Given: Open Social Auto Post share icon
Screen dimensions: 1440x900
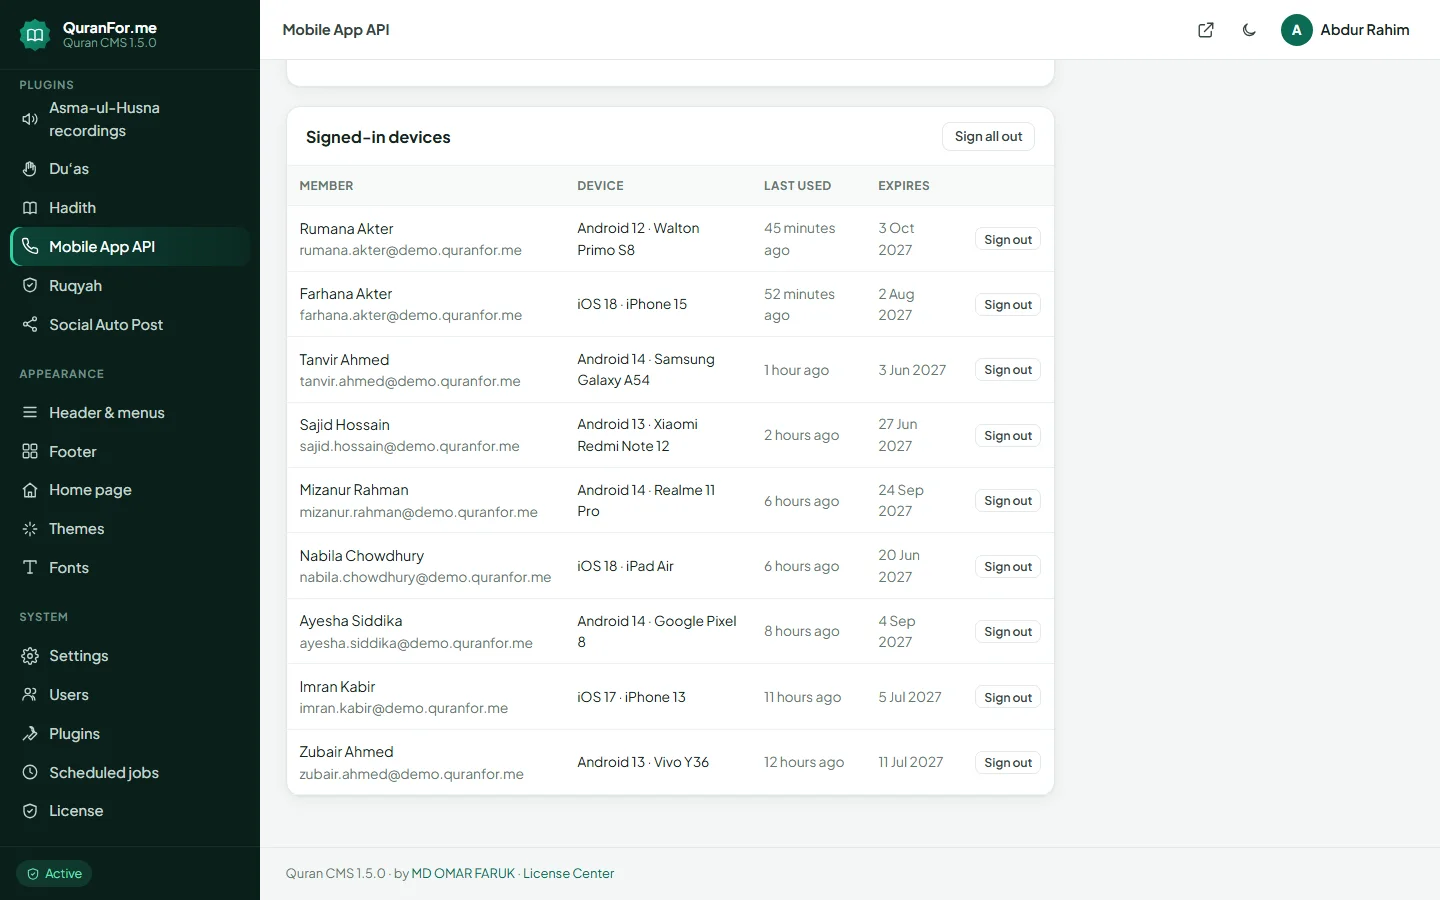Looking at the screenshot, I should click(x=30, y=325).
